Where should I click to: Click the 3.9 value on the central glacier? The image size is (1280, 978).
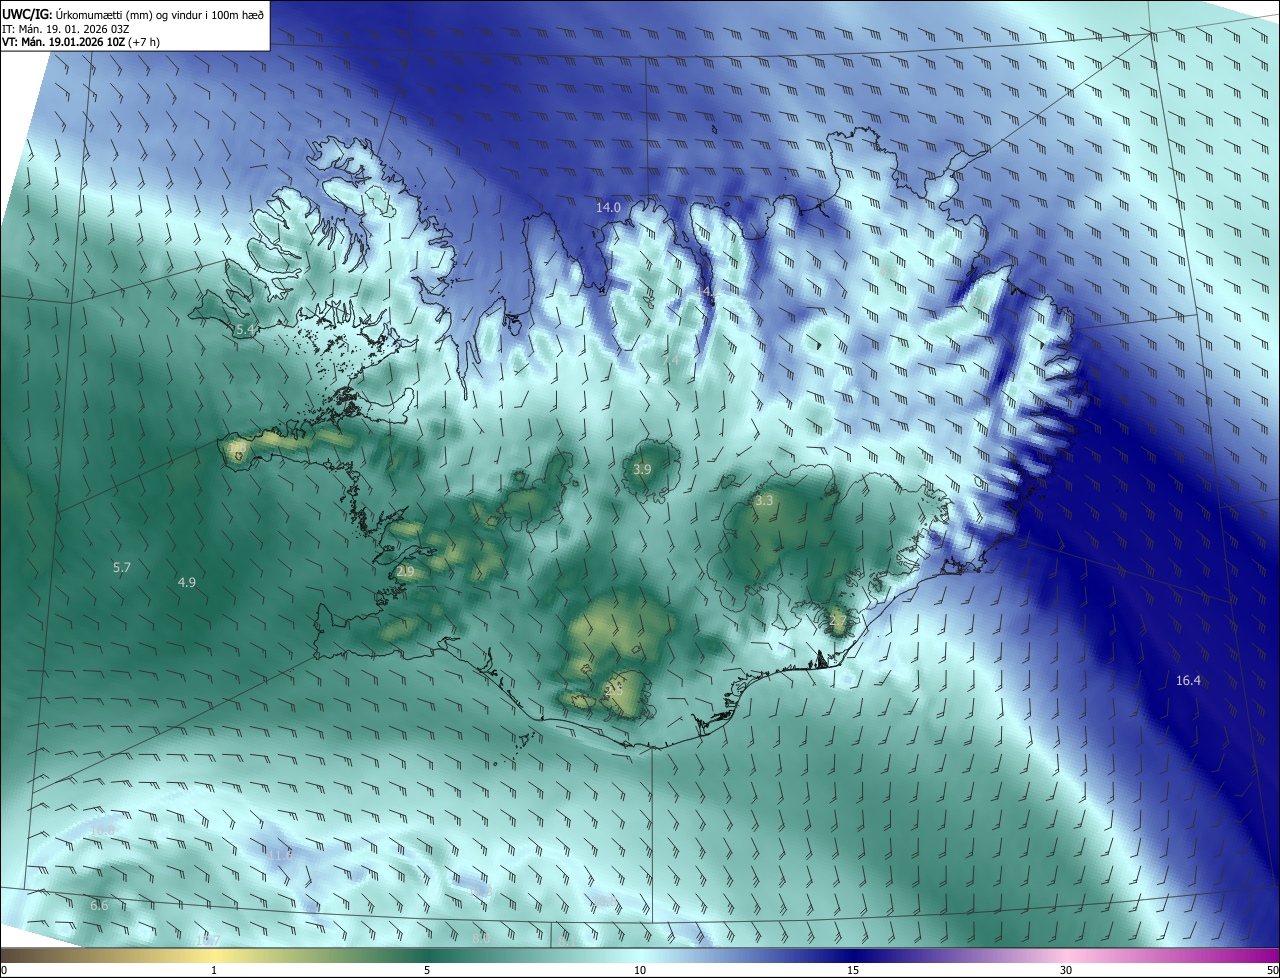(x=643, y=470)
